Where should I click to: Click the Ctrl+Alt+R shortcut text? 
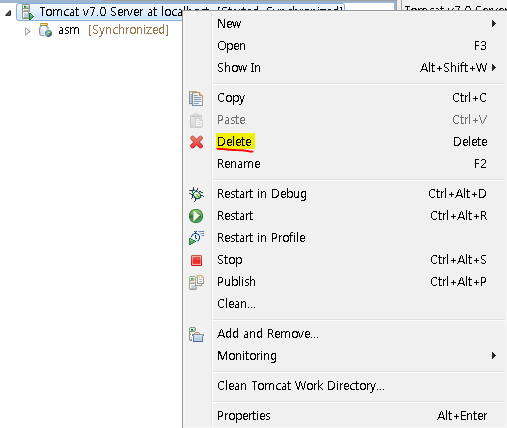459,216
